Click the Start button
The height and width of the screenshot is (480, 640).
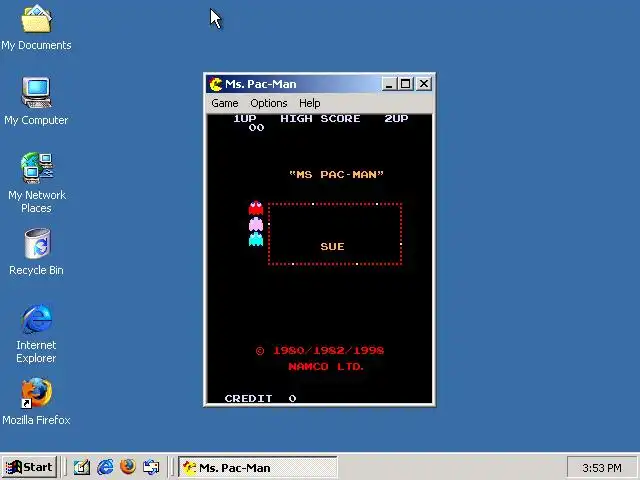pyautogui.click(x=29, y=467)
